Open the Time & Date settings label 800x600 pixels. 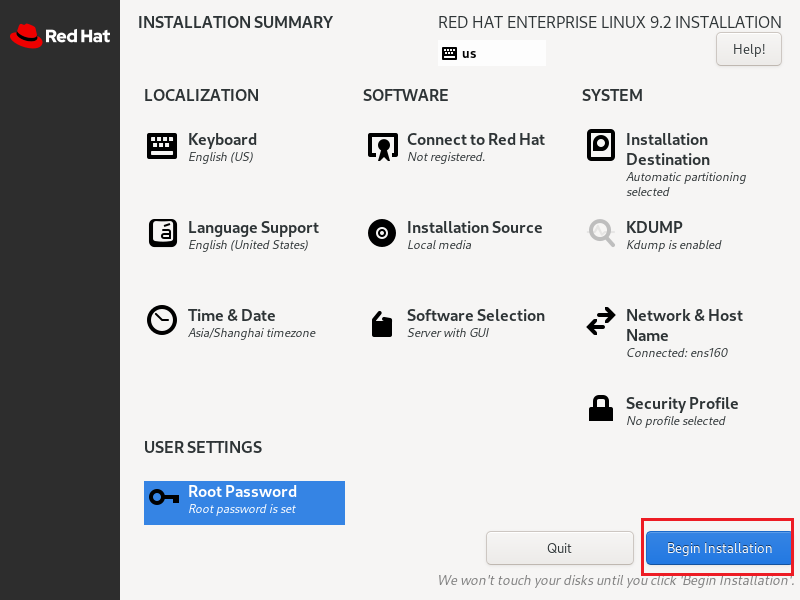232,315
